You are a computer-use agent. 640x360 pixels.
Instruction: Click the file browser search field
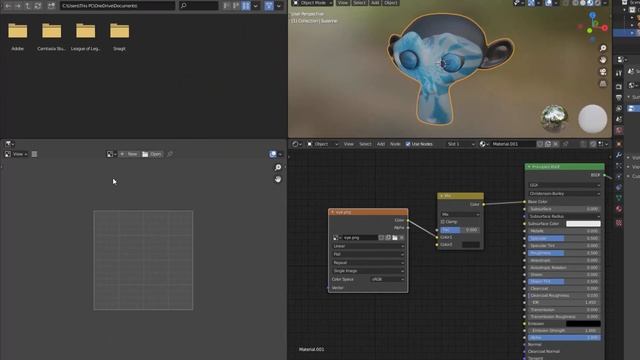(199, 6)
